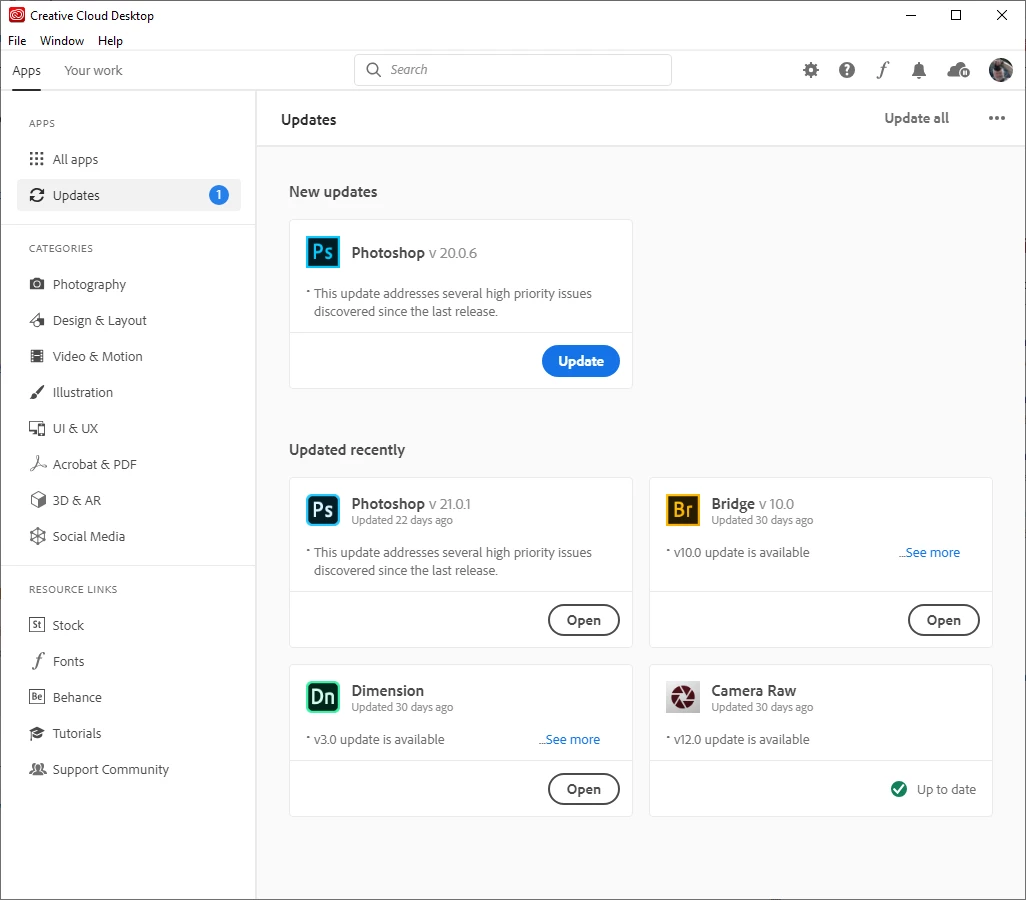Click the Social Media icon
This screenshot has width=1026, height=900.
pyautogui.click(x=38, y=536)
